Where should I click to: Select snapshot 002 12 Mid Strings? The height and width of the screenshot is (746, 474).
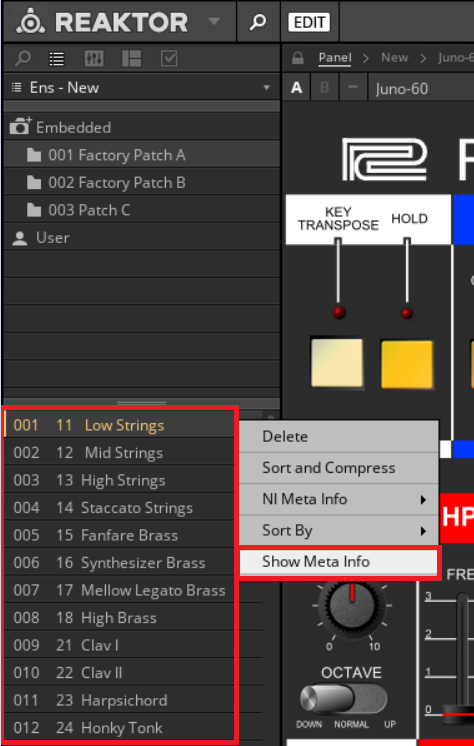pos(119,452)
